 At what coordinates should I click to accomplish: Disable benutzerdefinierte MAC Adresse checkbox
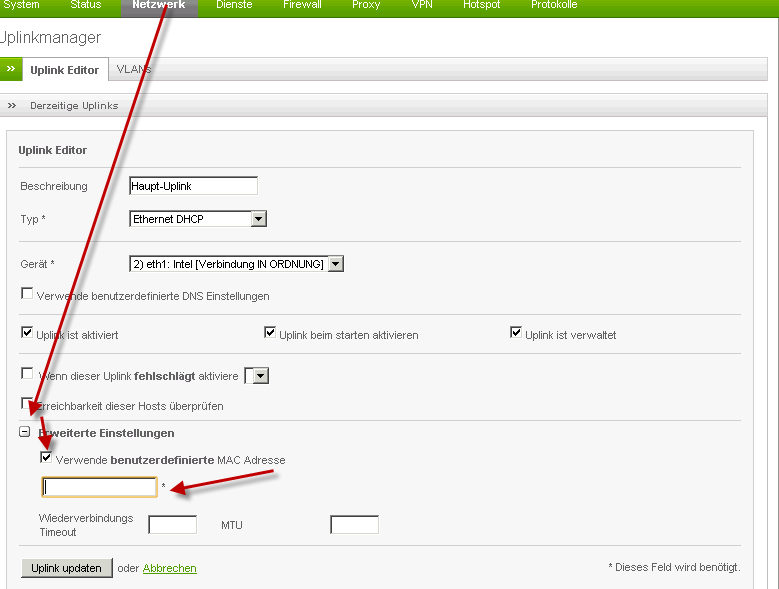(47, 458)
